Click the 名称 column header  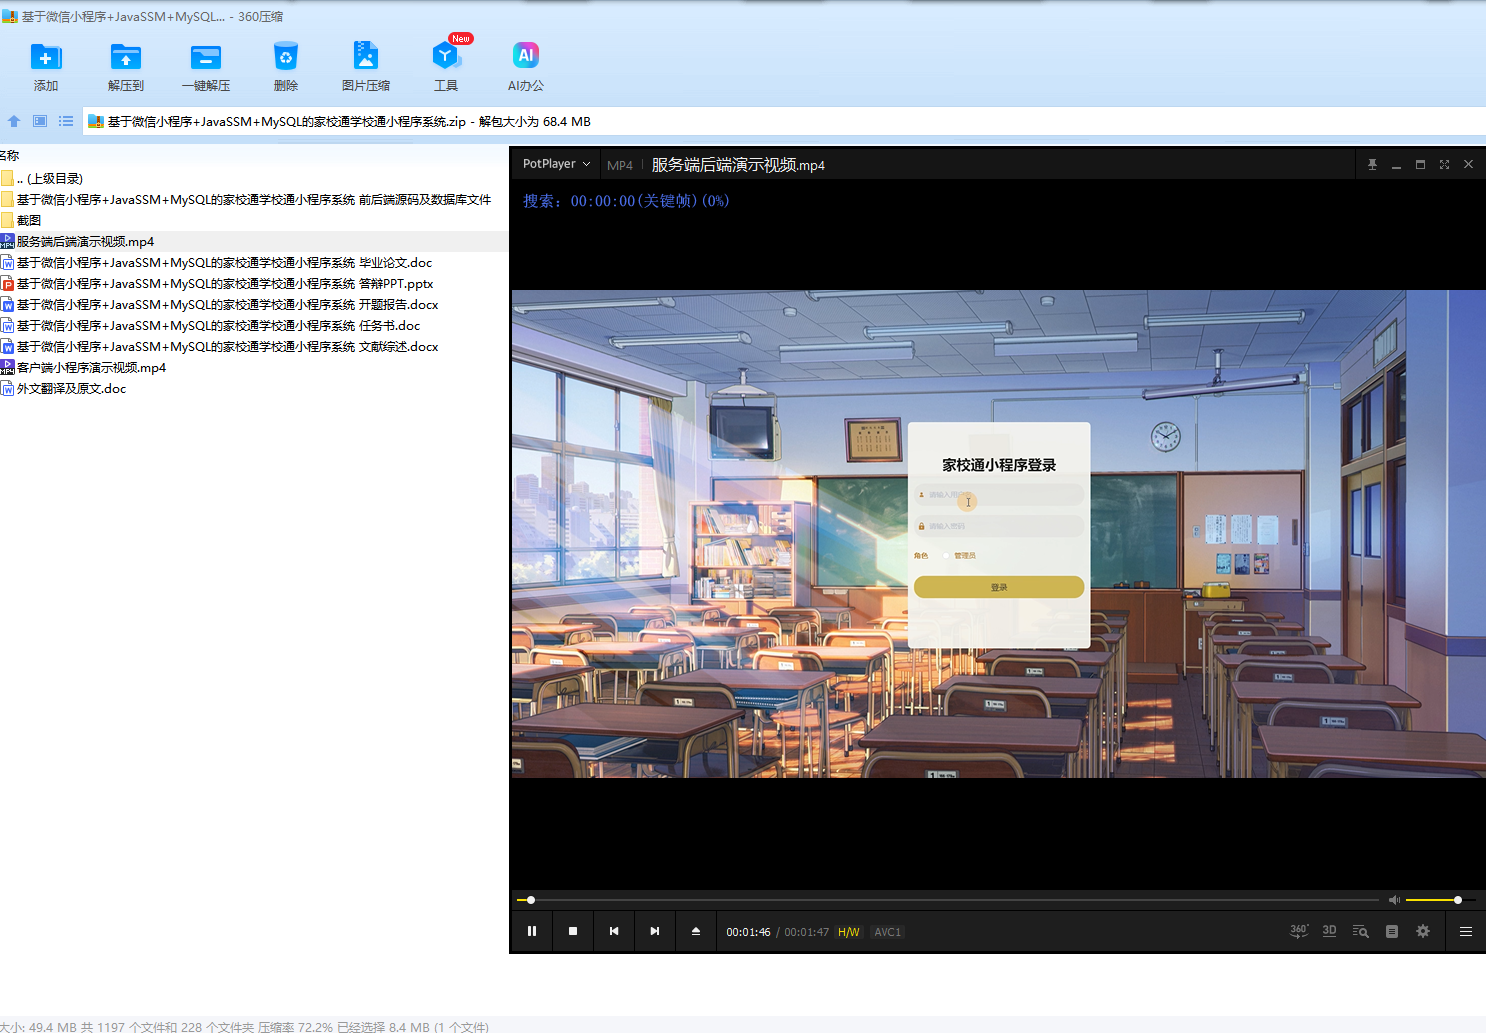(x=10, y=155)
